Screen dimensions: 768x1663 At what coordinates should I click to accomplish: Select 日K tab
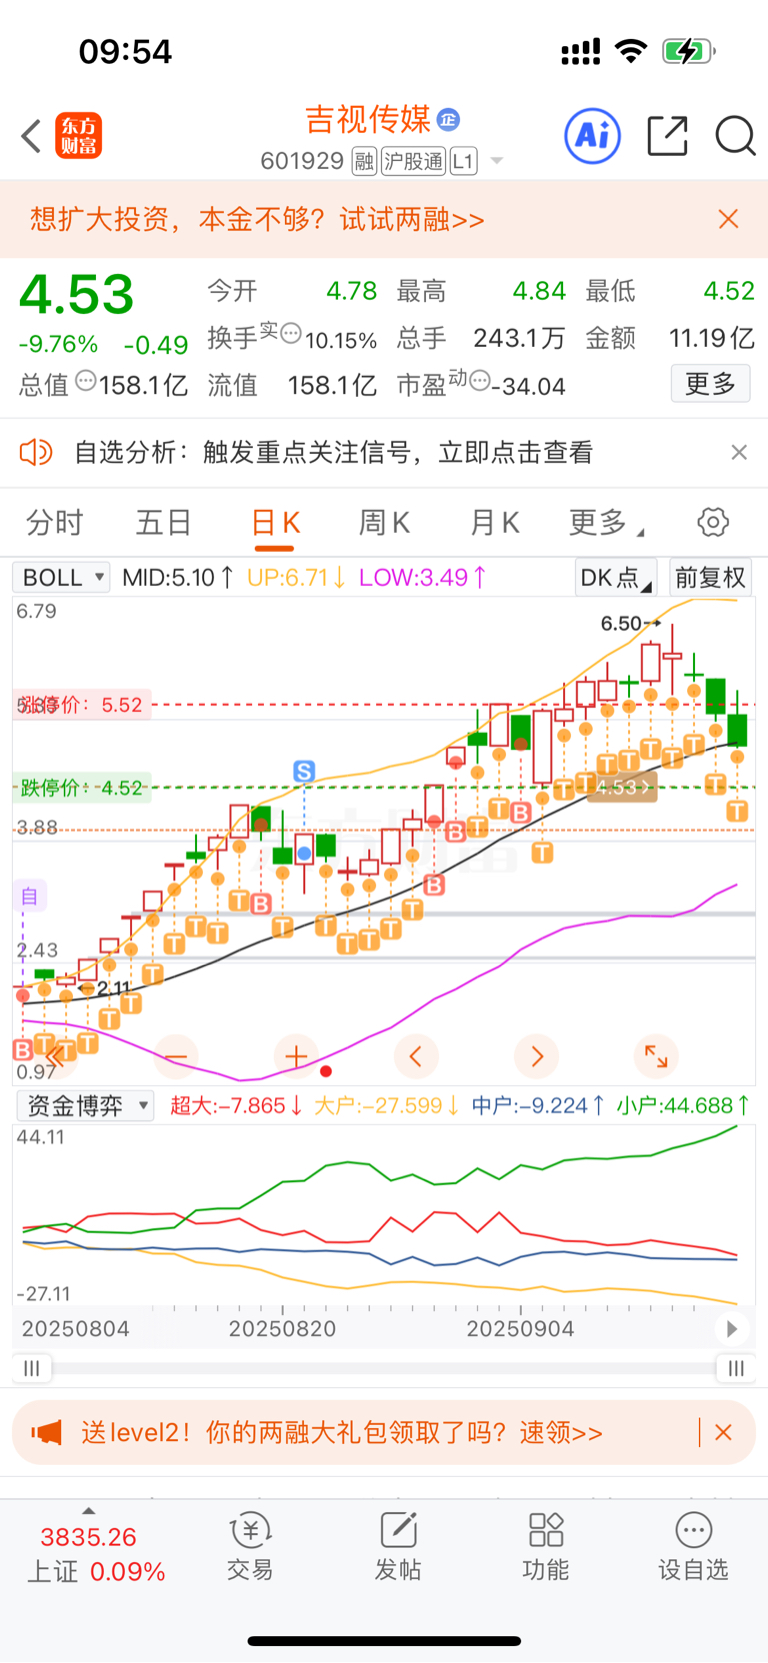coord(275,522)
